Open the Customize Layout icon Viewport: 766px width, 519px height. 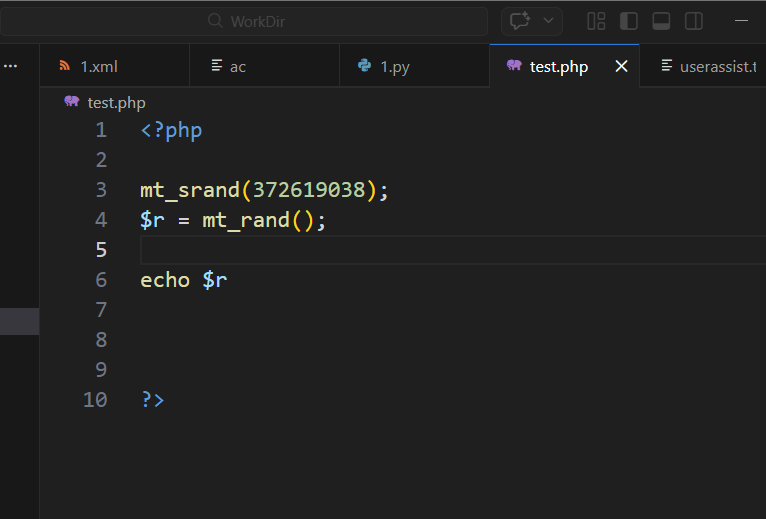[x=596, y=21]
